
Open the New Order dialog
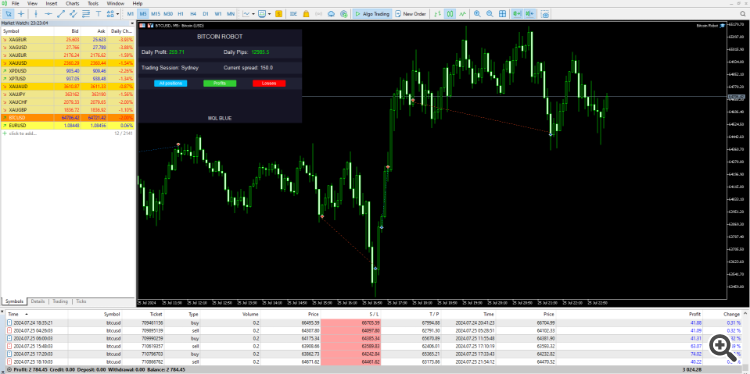pyautogui.click(x=410, y=14)
